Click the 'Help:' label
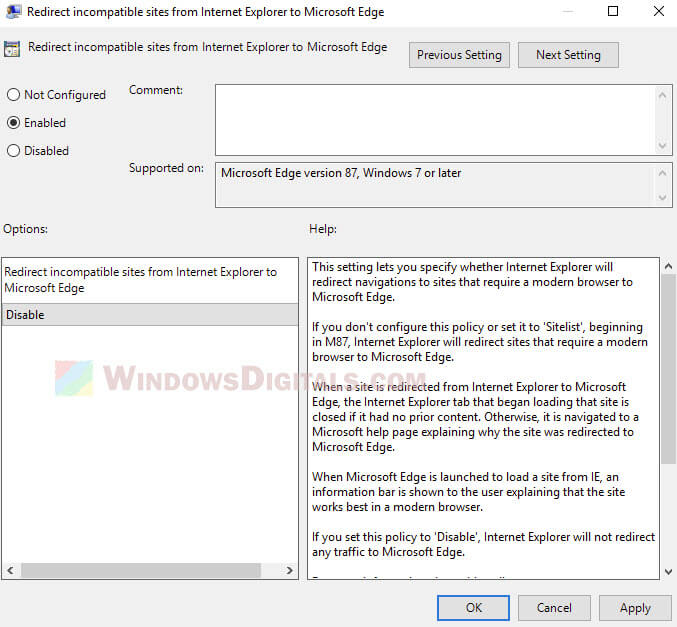This screenshot has width=677, height=627. pos(323,229)
